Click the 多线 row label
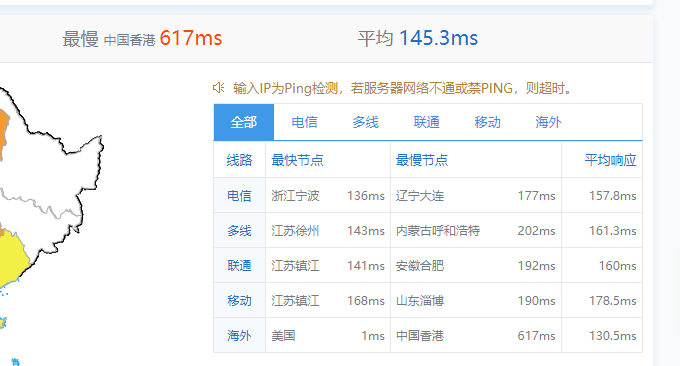 click(239, 231)
